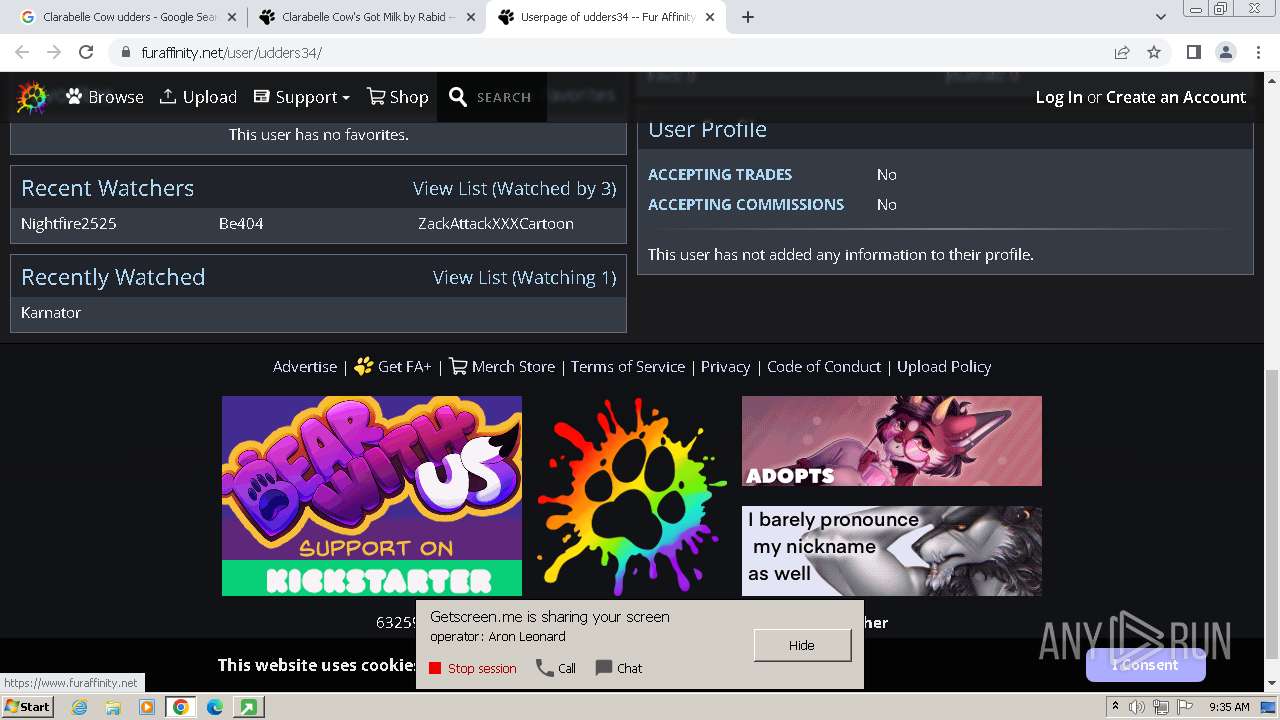This screenshot has height=720, width=1280.
Task: Click the search magnifier icon
Action: [458, 97]
